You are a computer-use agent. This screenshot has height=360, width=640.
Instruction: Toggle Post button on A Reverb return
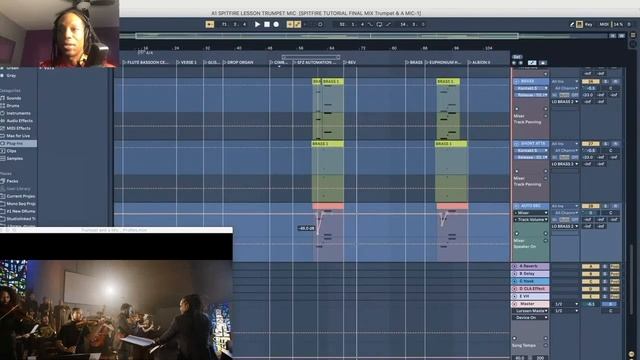pos(615,267)
